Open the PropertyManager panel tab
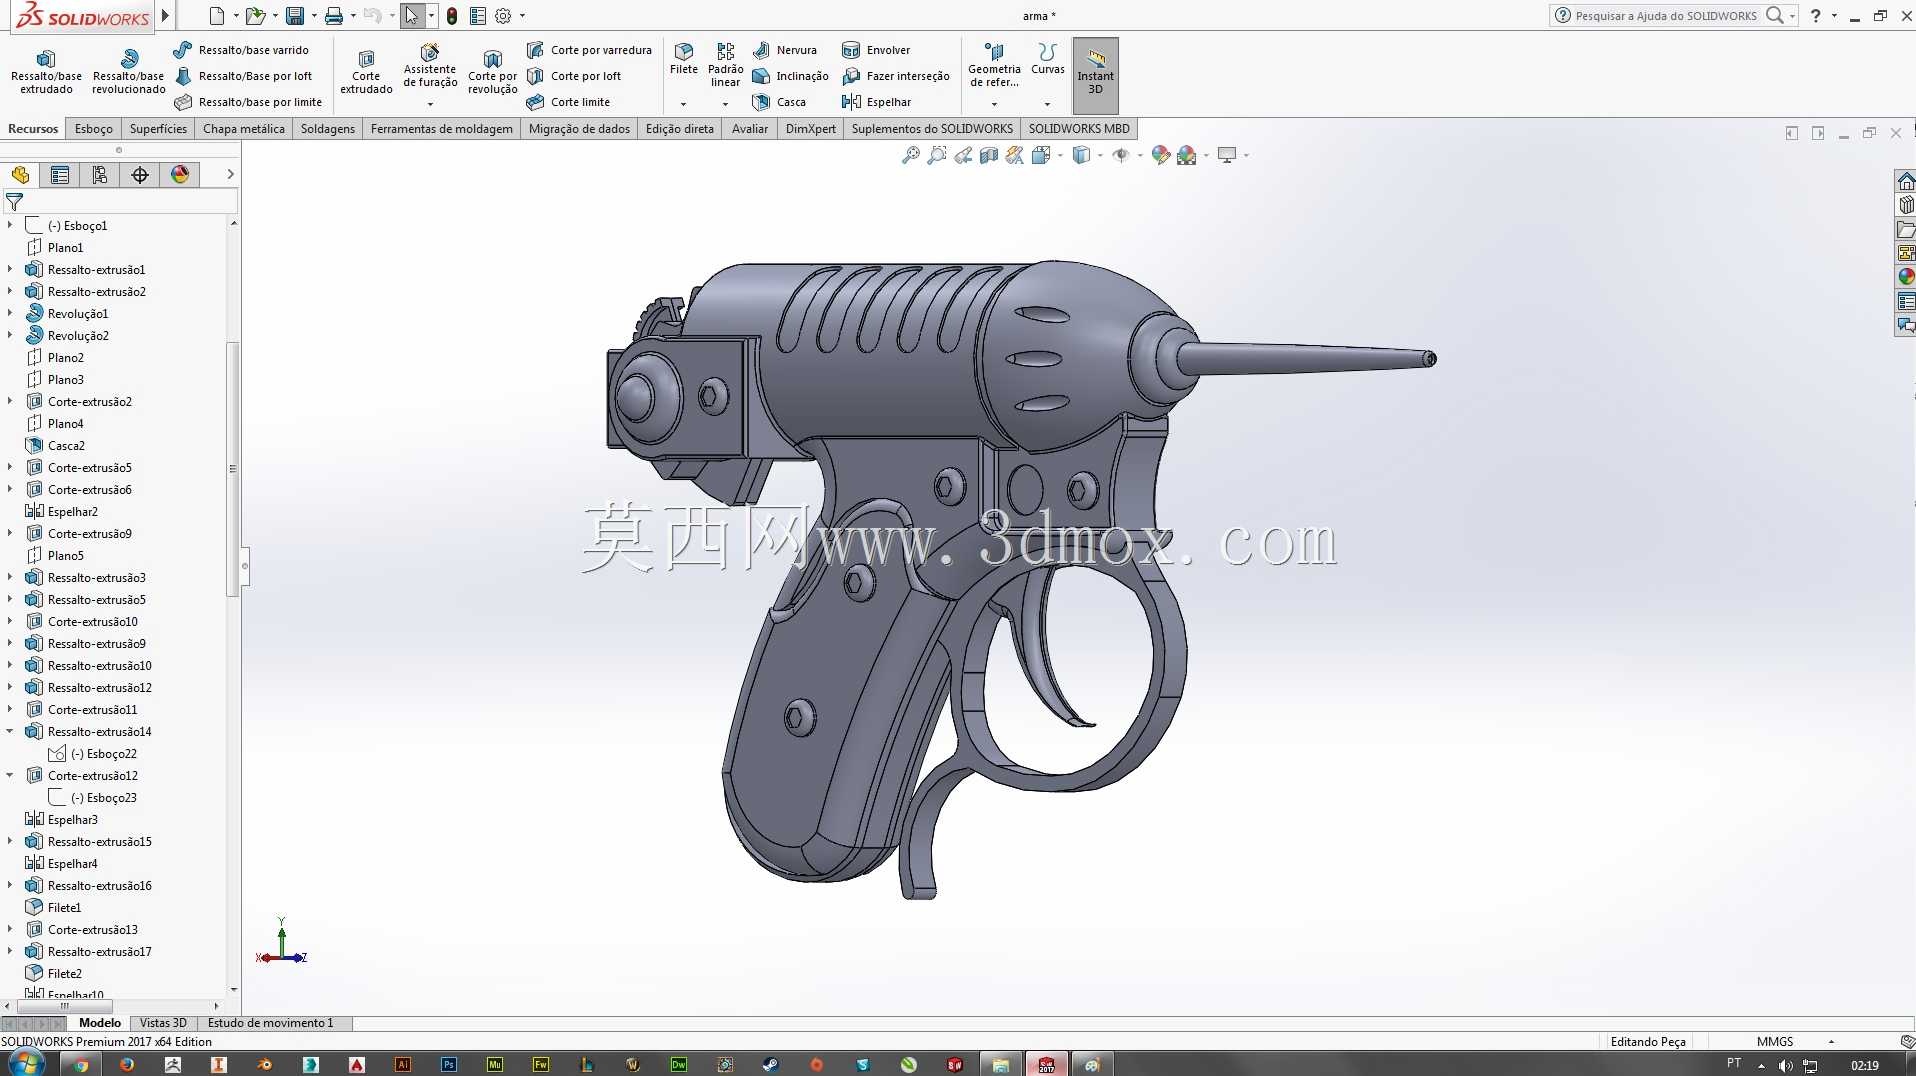1916x1076 pixels. coord(60,175)
